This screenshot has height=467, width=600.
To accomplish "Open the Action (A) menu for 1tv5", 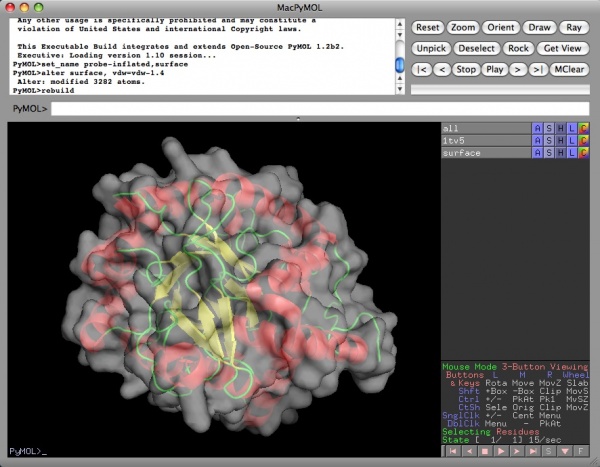I will pyautogui.click(x=537, y=140).
